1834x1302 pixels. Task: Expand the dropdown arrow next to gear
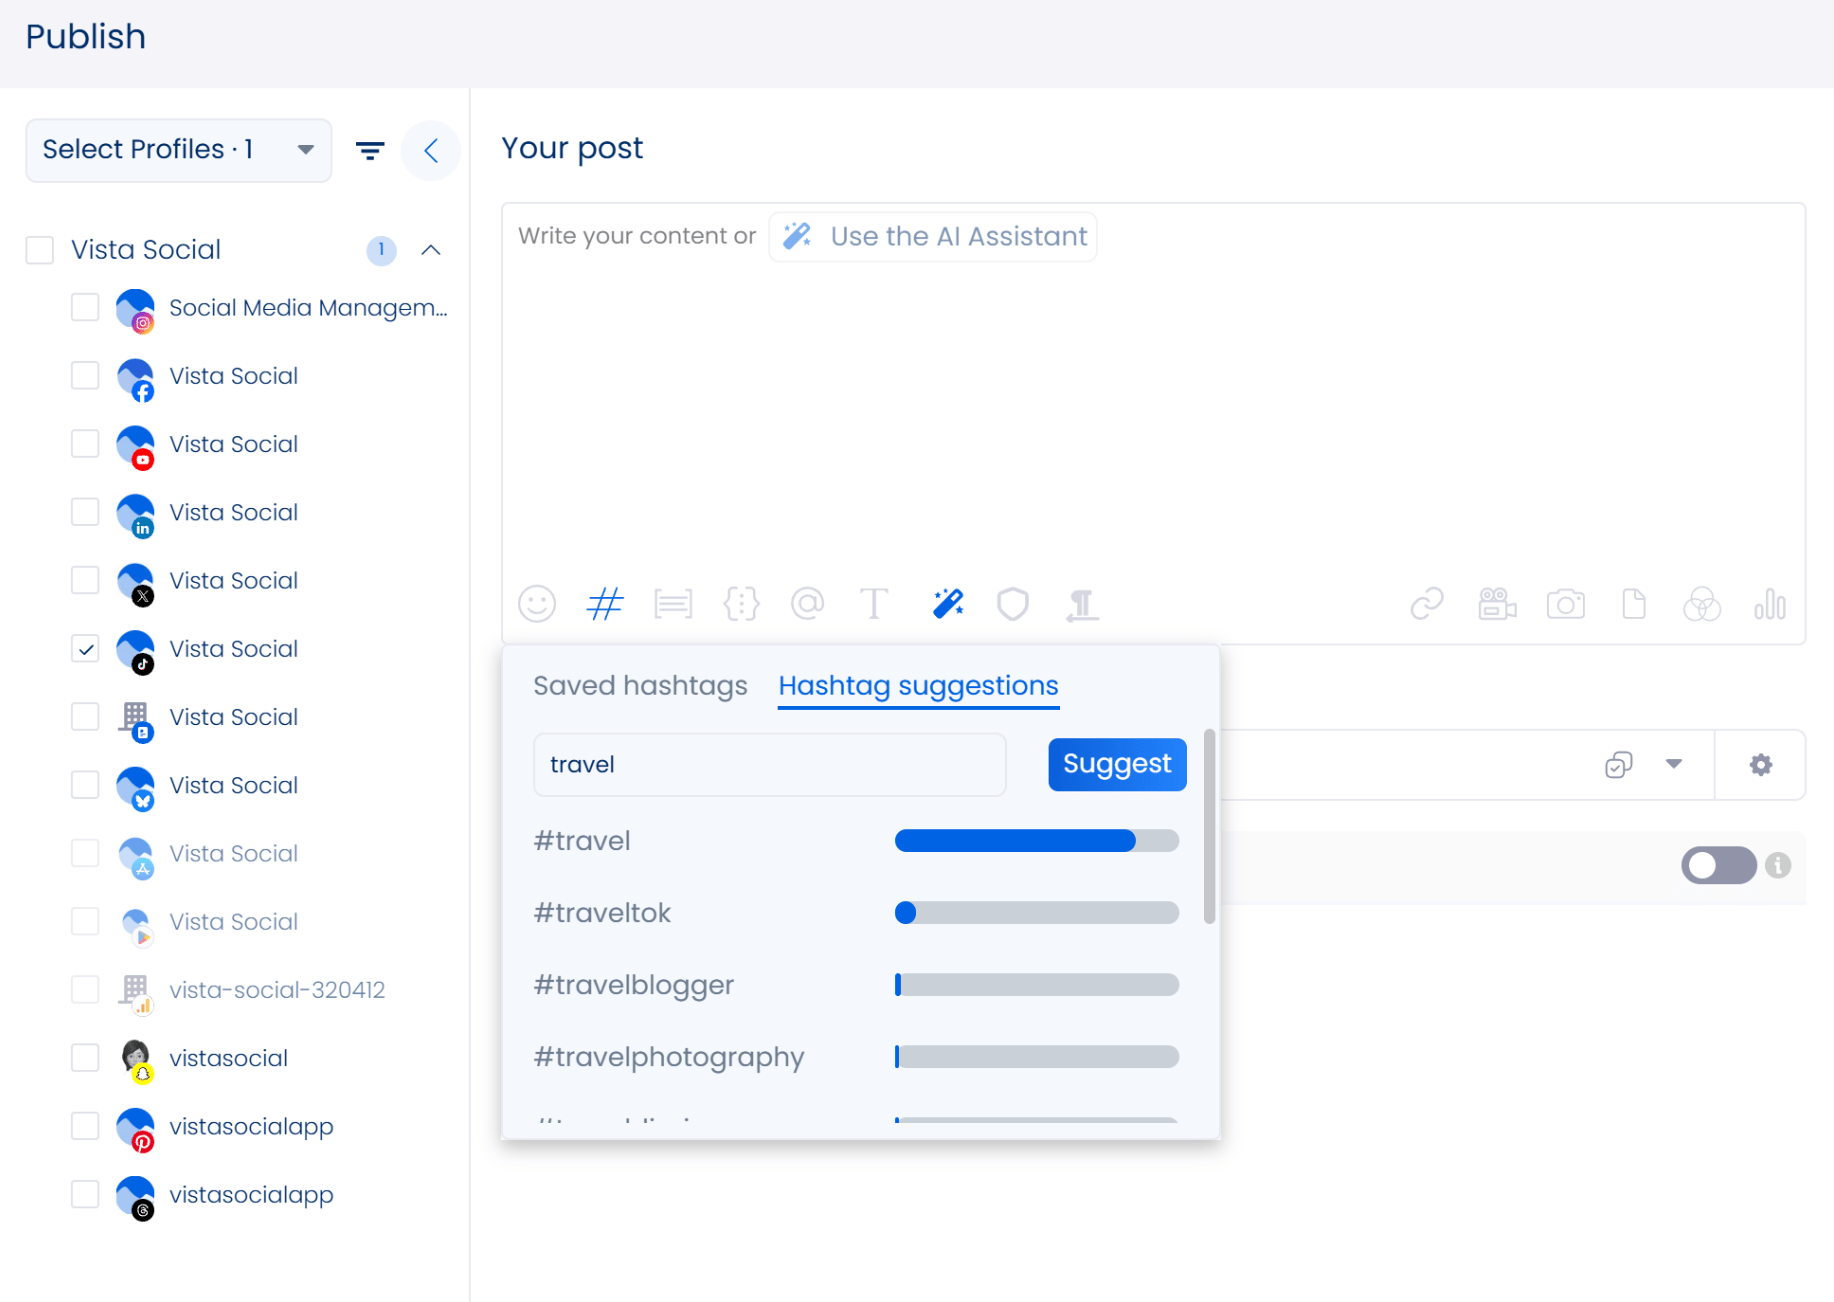[1673, 765]
